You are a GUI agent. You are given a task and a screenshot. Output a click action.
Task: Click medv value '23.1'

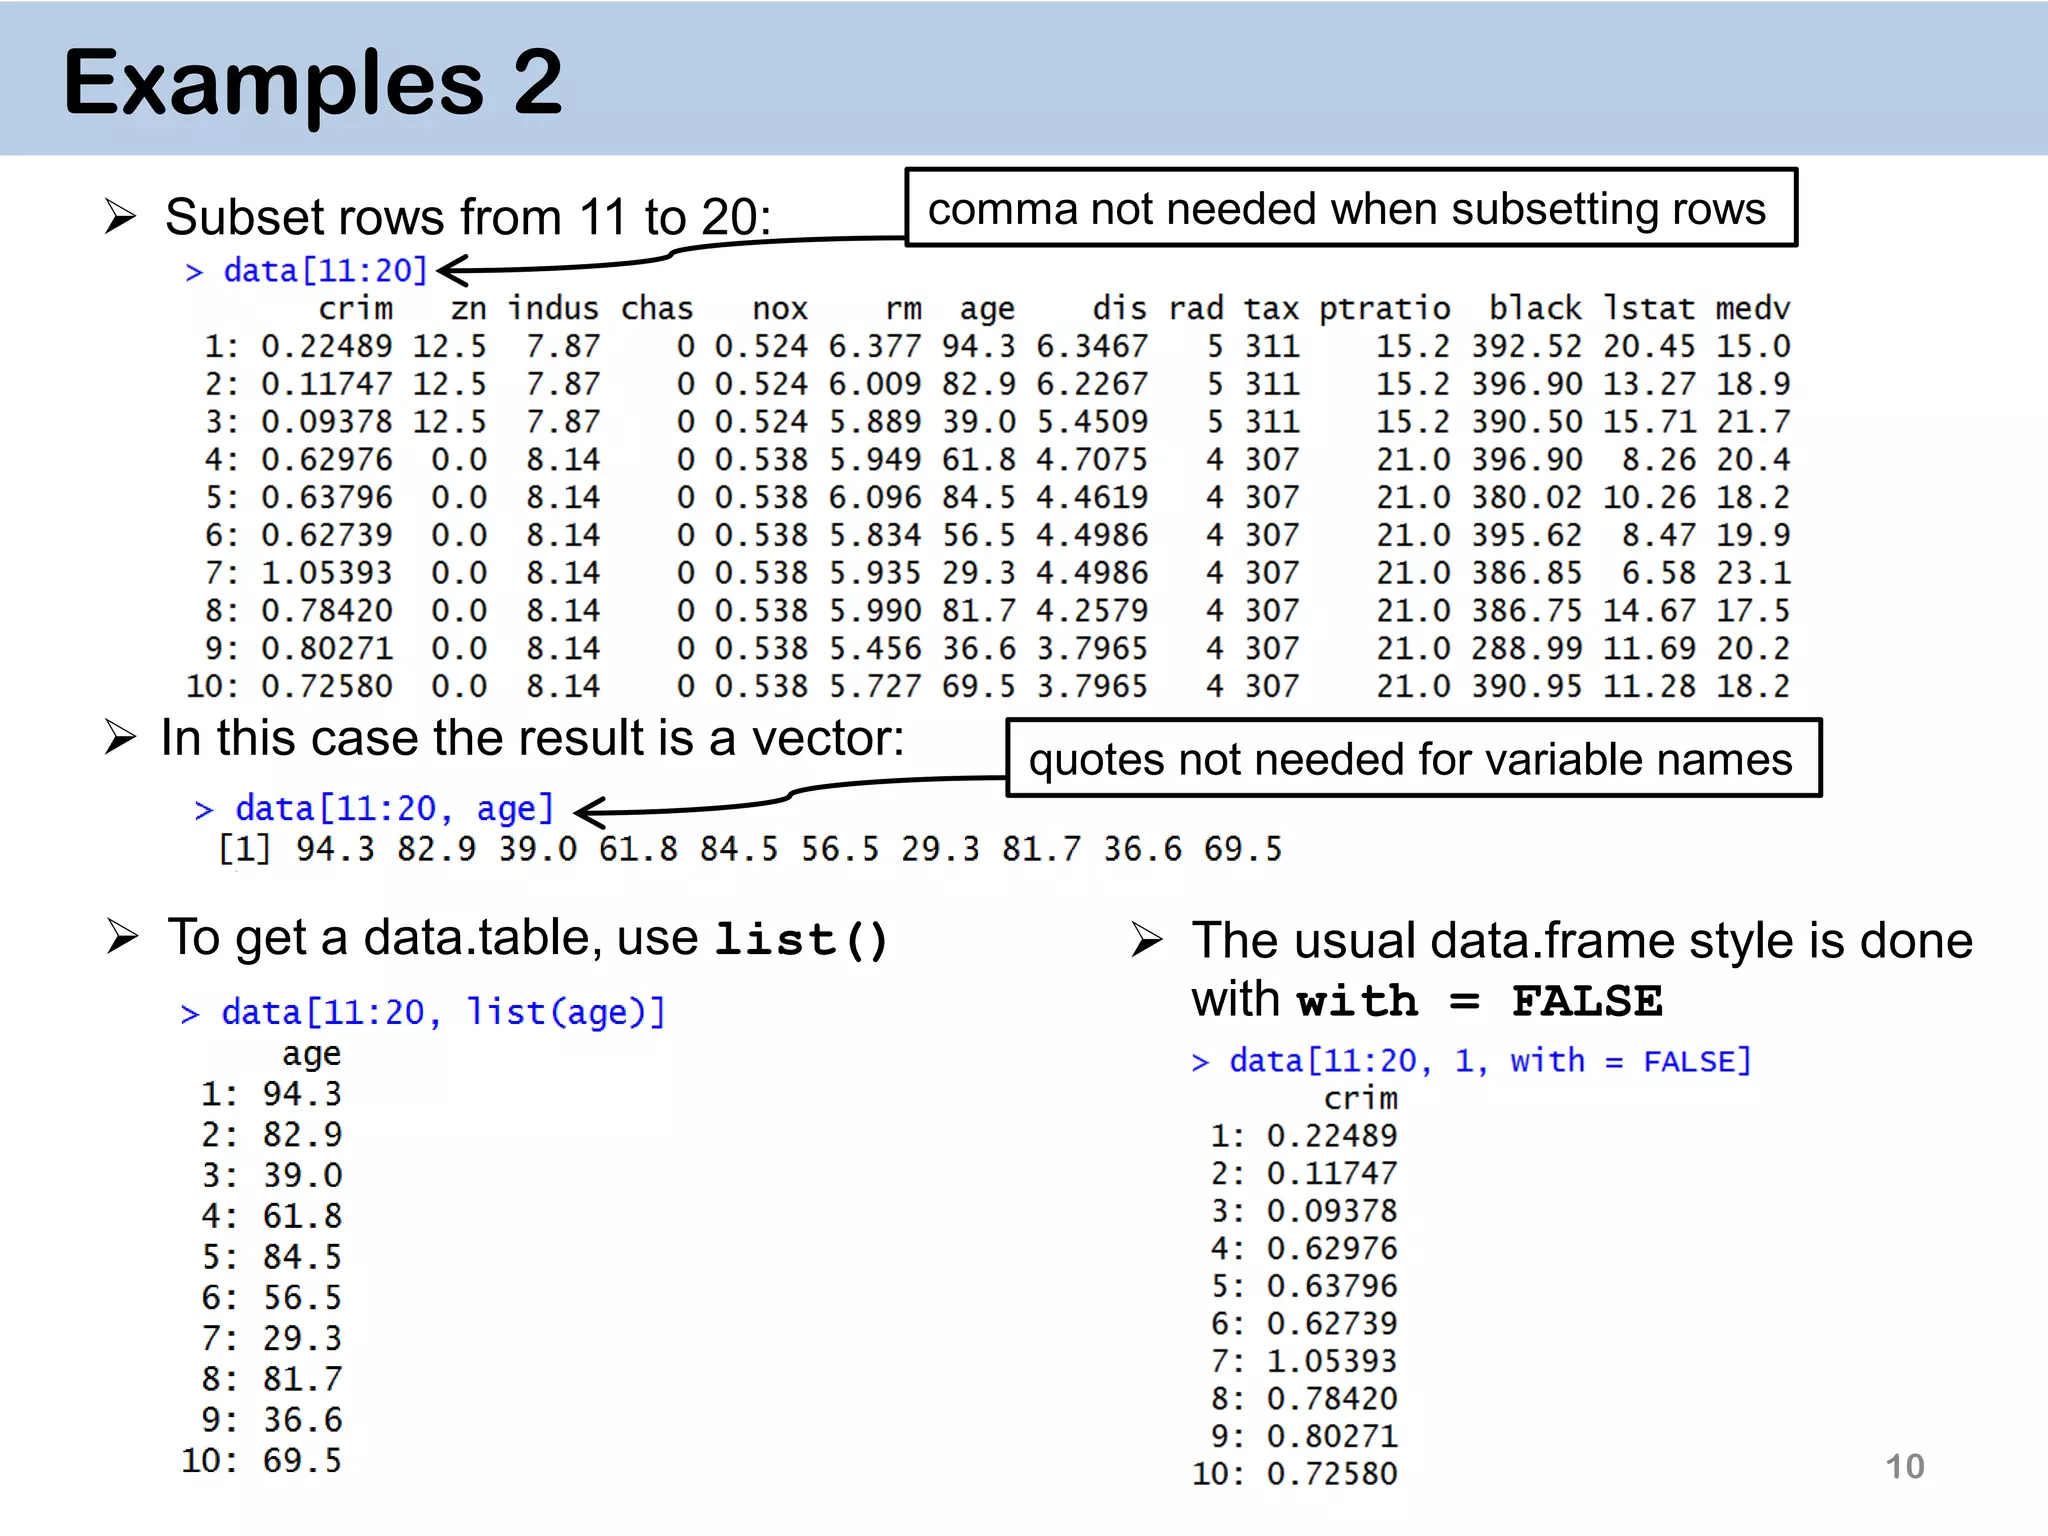1753,573
